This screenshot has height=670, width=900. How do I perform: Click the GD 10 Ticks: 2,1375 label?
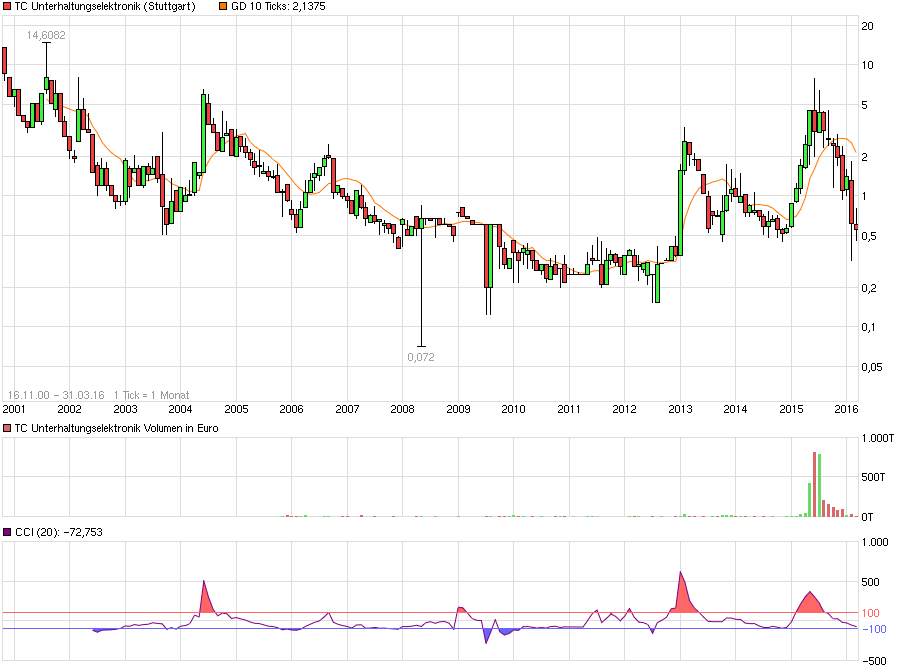[278, 6]
